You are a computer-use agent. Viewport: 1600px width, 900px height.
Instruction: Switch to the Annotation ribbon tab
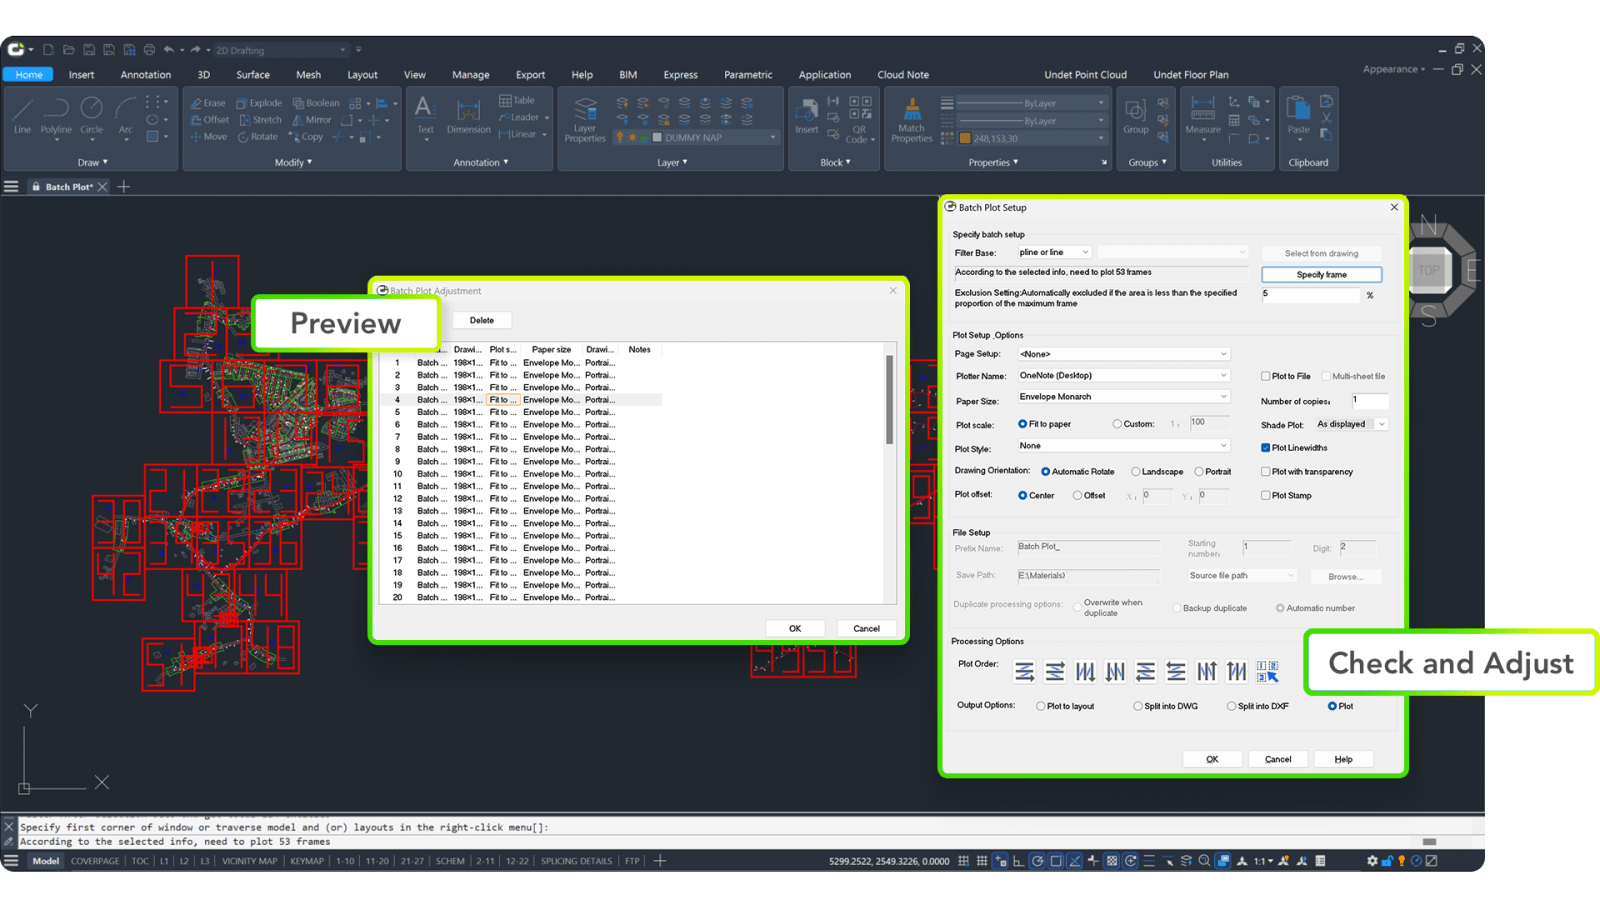pyautogui.click(x=145, y=75)
